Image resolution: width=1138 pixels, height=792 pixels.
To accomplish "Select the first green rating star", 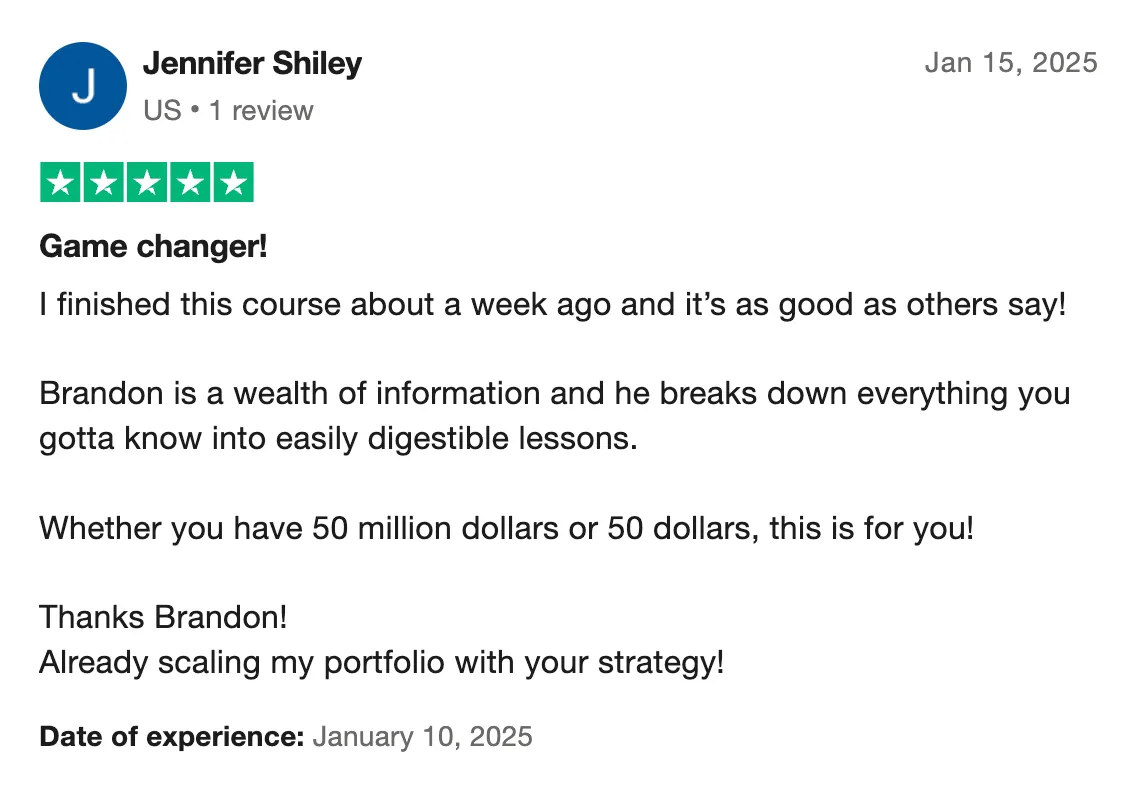I will click(60, 182).
